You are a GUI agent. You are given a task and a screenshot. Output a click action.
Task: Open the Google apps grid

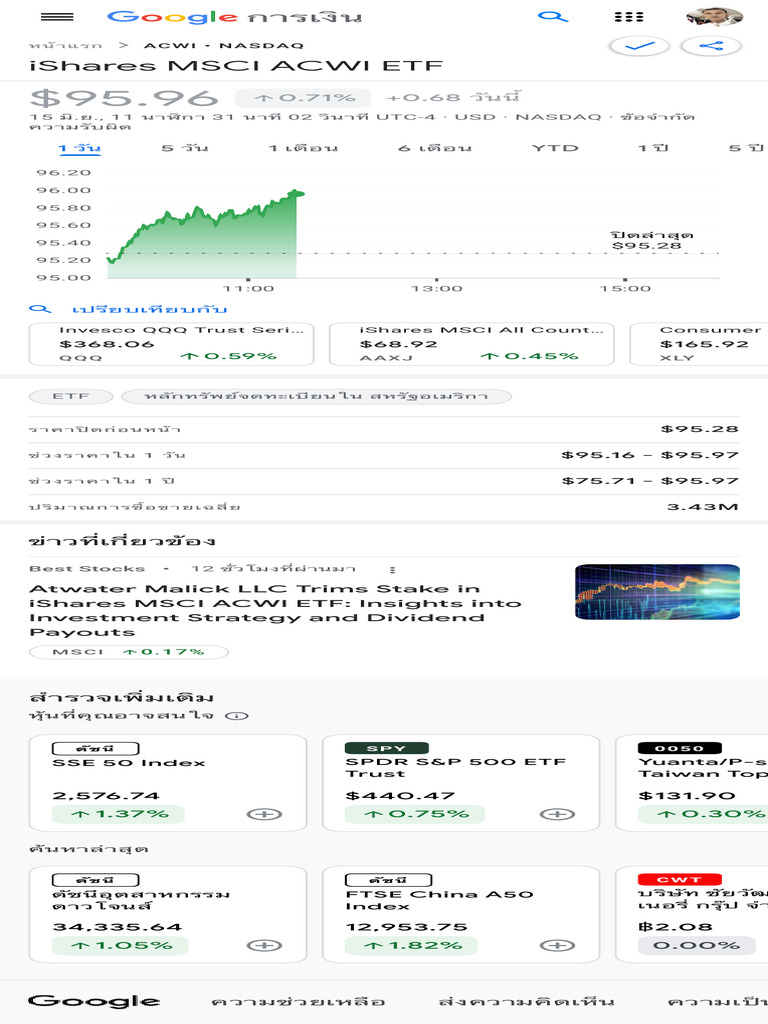[x=629, y=16]
